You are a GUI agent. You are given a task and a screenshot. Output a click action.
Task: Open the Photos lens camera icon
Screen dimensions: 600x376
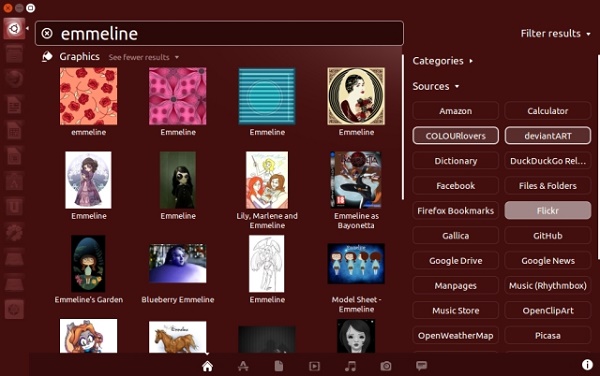tap(386, 366)
